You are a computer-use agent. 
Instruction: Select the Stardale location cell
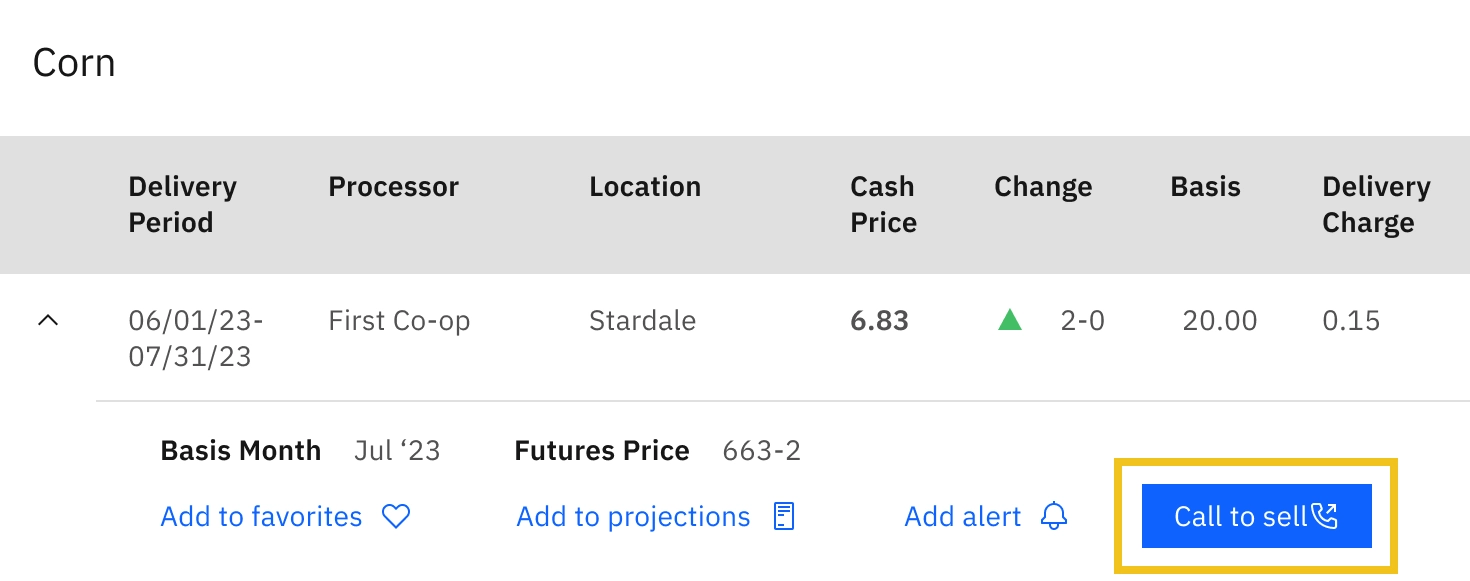coord(642,321)
